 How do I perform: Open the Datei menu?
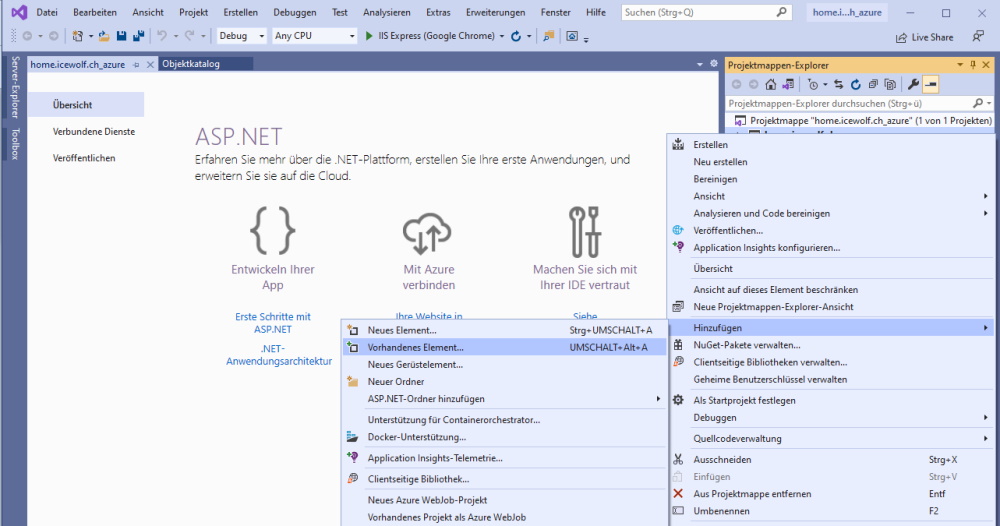(47, 12)
